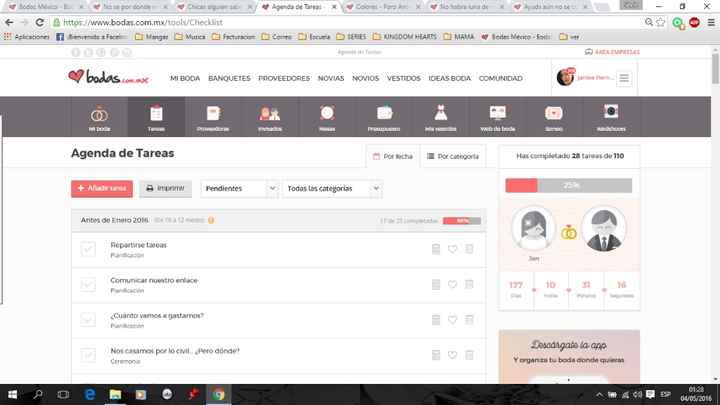Expand the Mangas bookmark folder
This screenshot has width=720, height=405.
pos(152,37)
